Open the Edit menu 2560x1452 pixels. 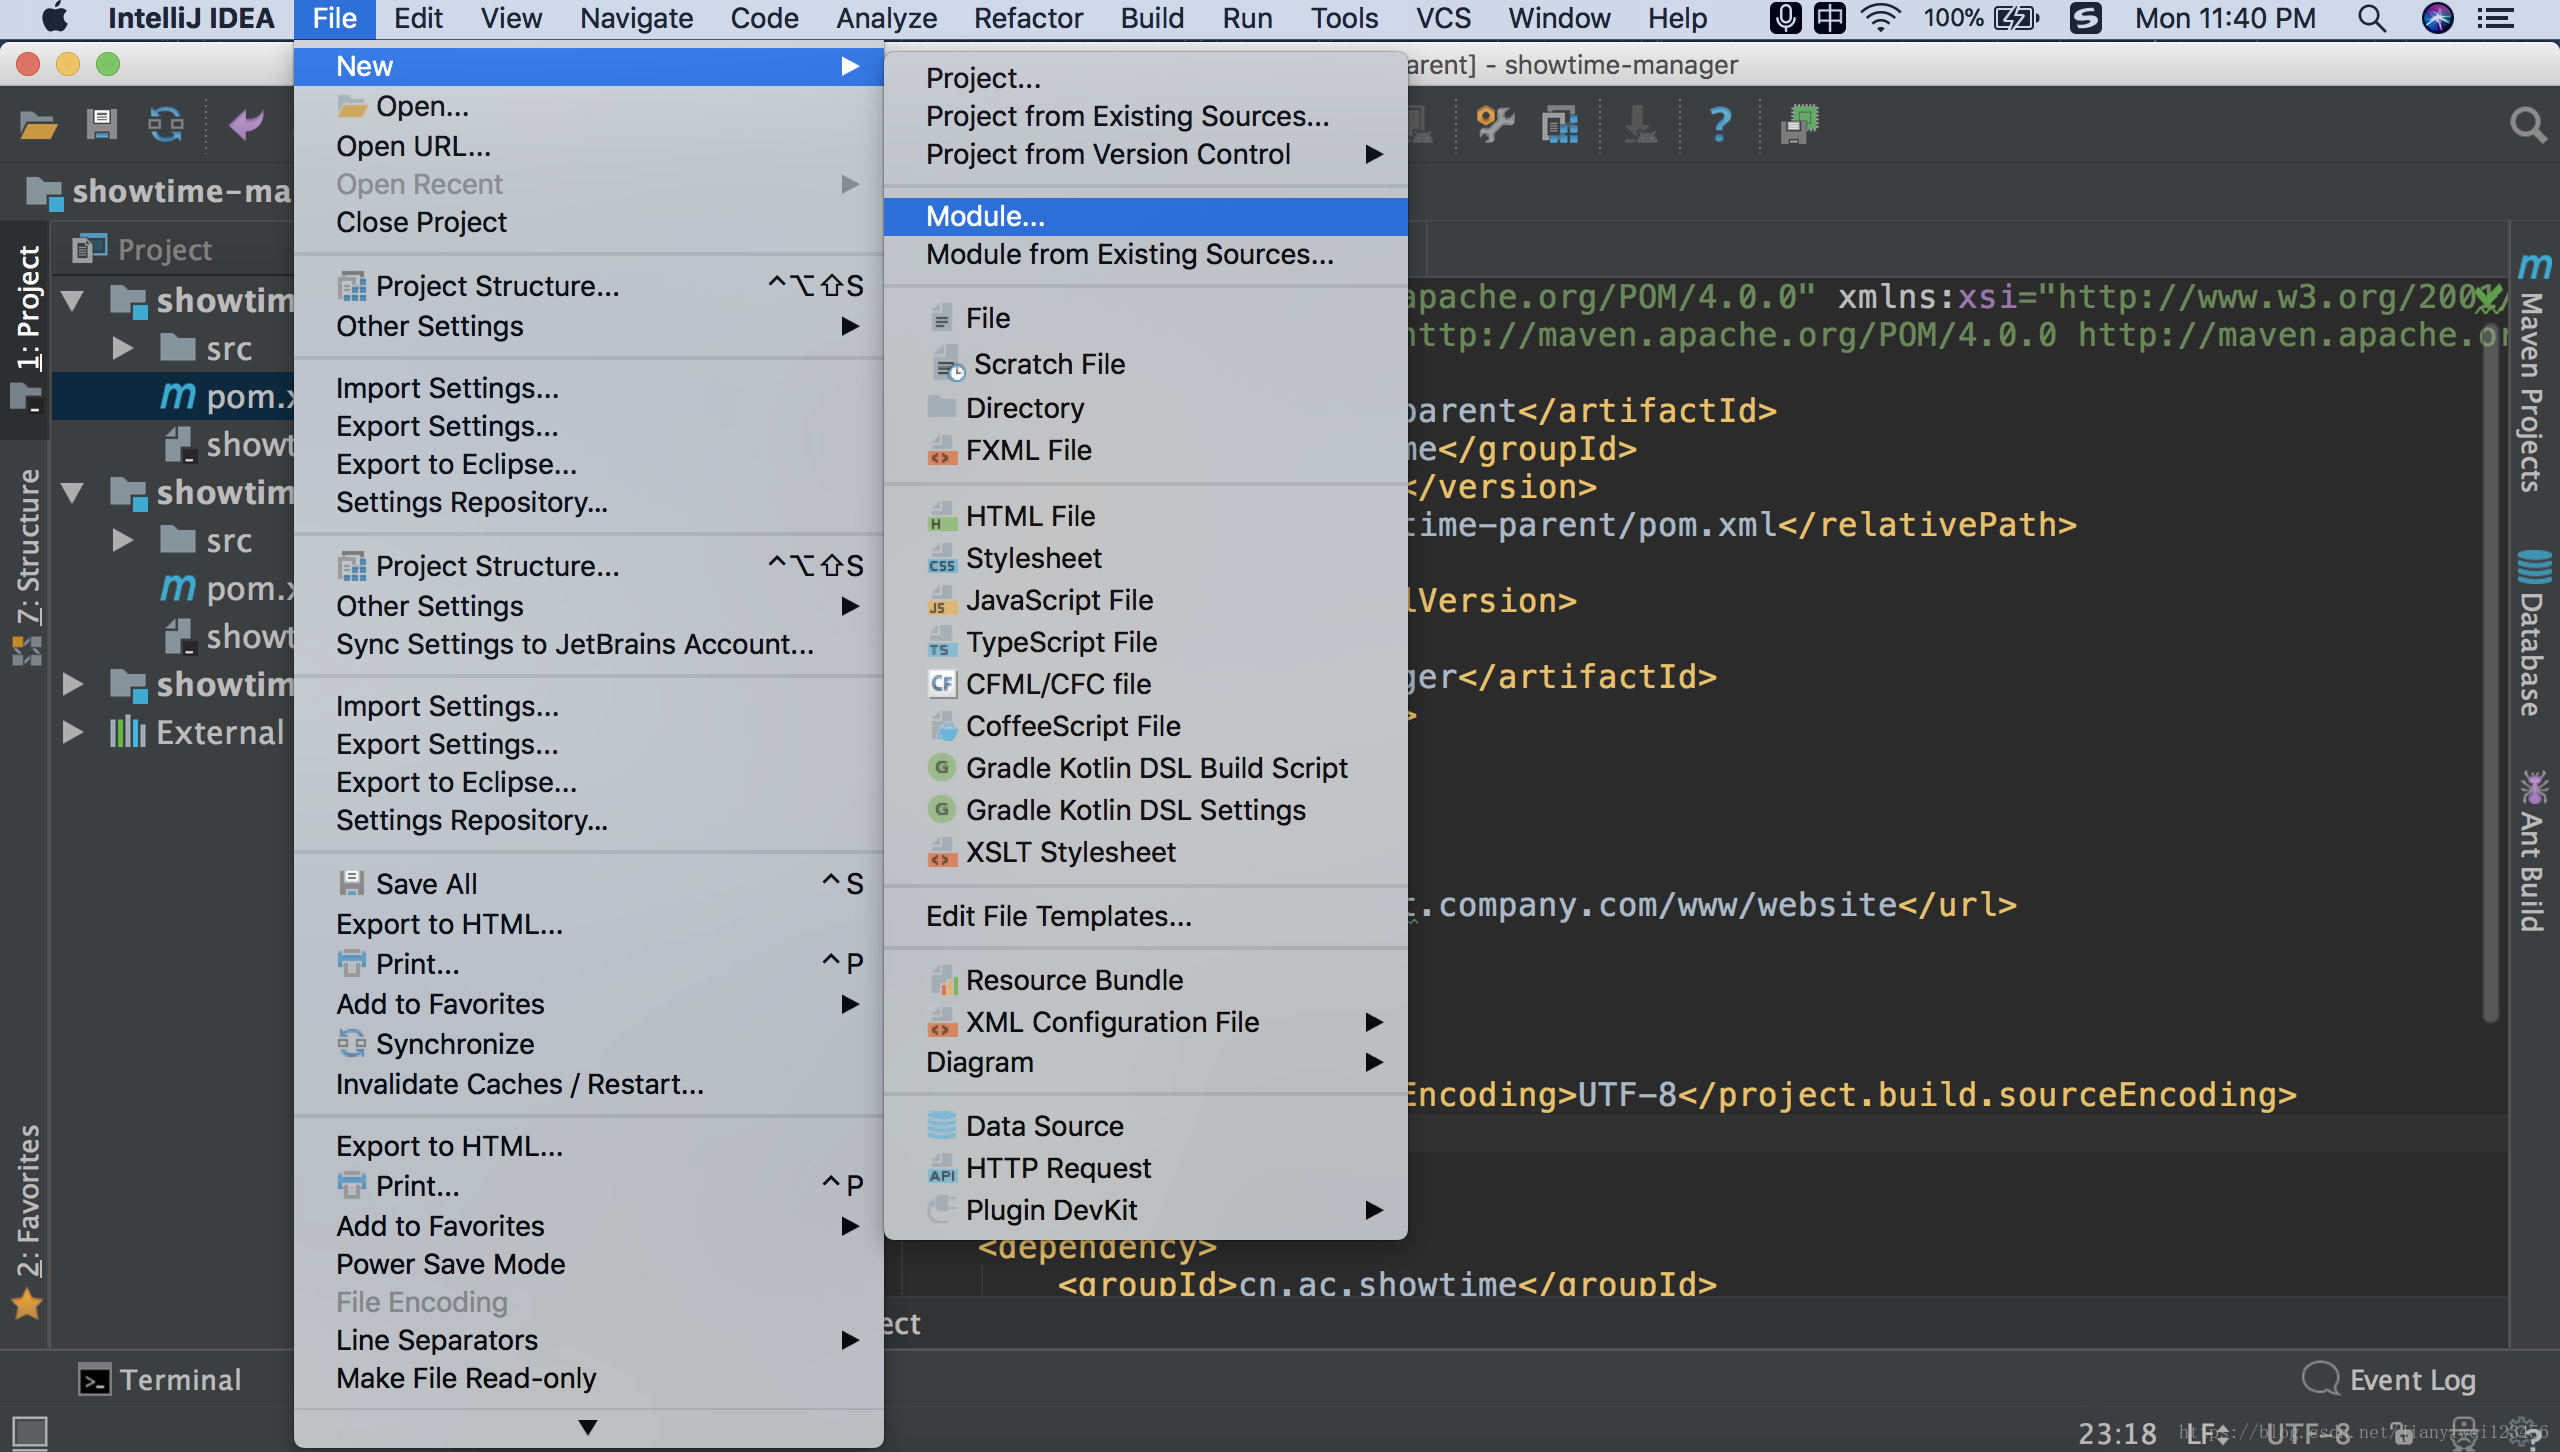tap(418, 18)
